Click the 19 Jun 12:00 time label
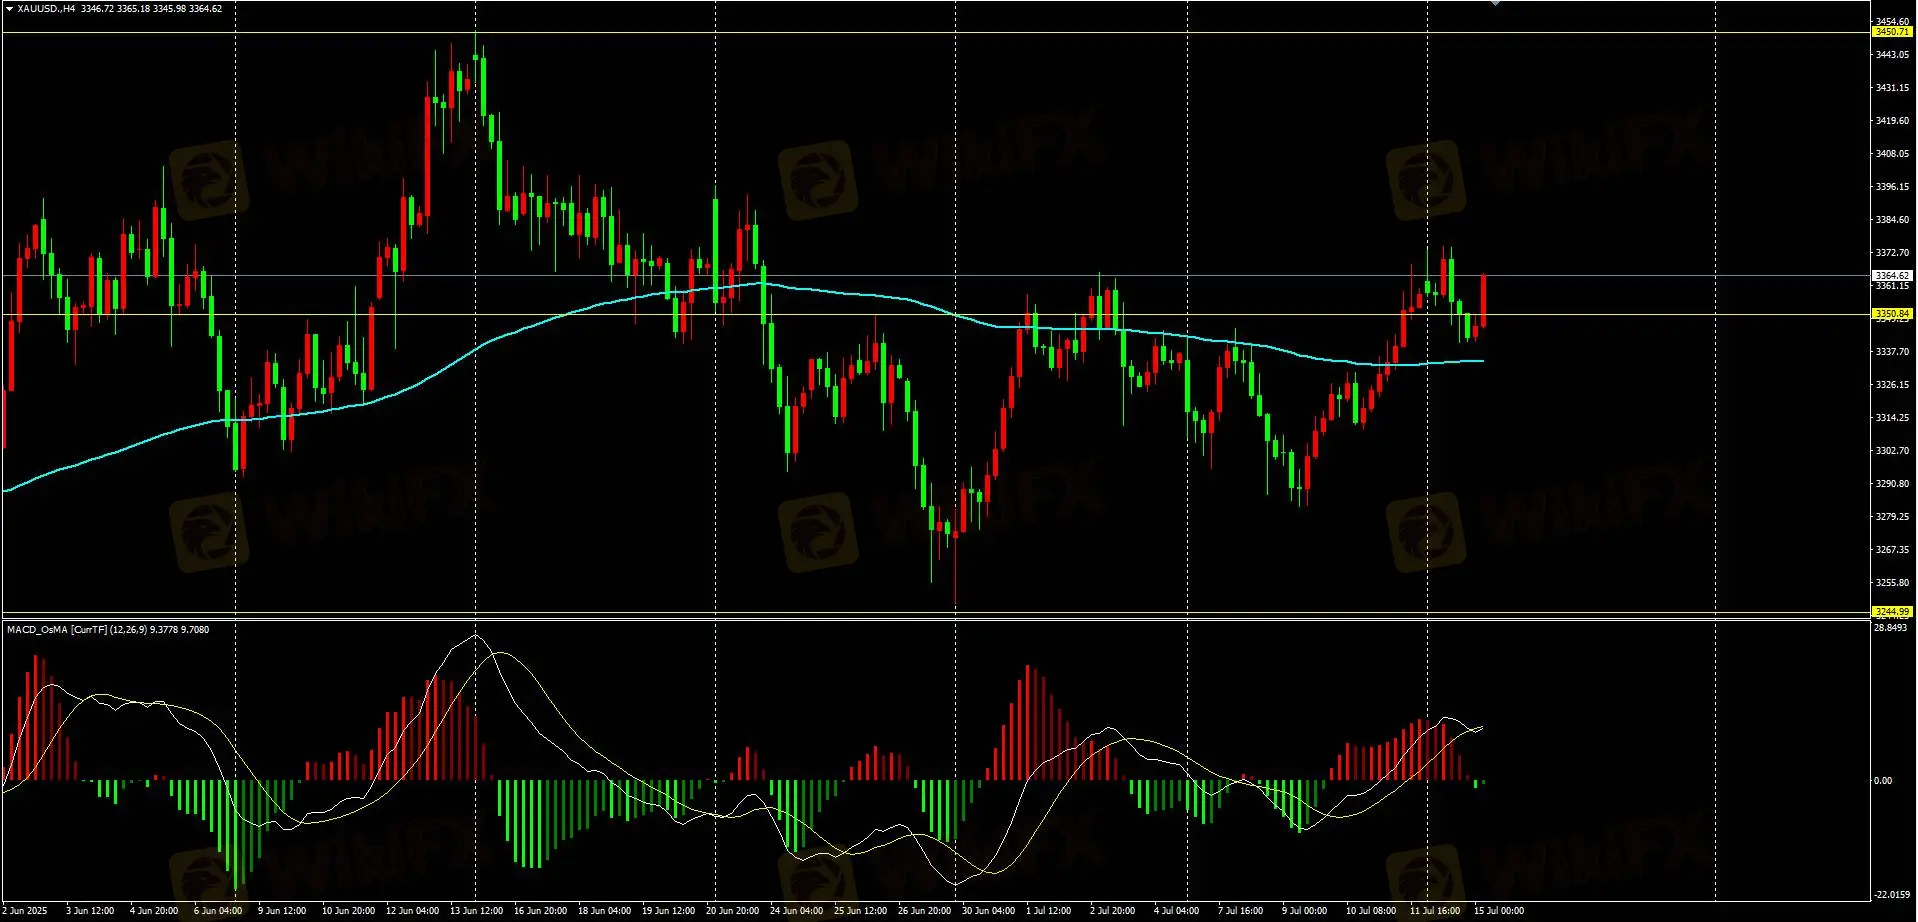Screen dimensions: 1918x922 pos(668,911)
